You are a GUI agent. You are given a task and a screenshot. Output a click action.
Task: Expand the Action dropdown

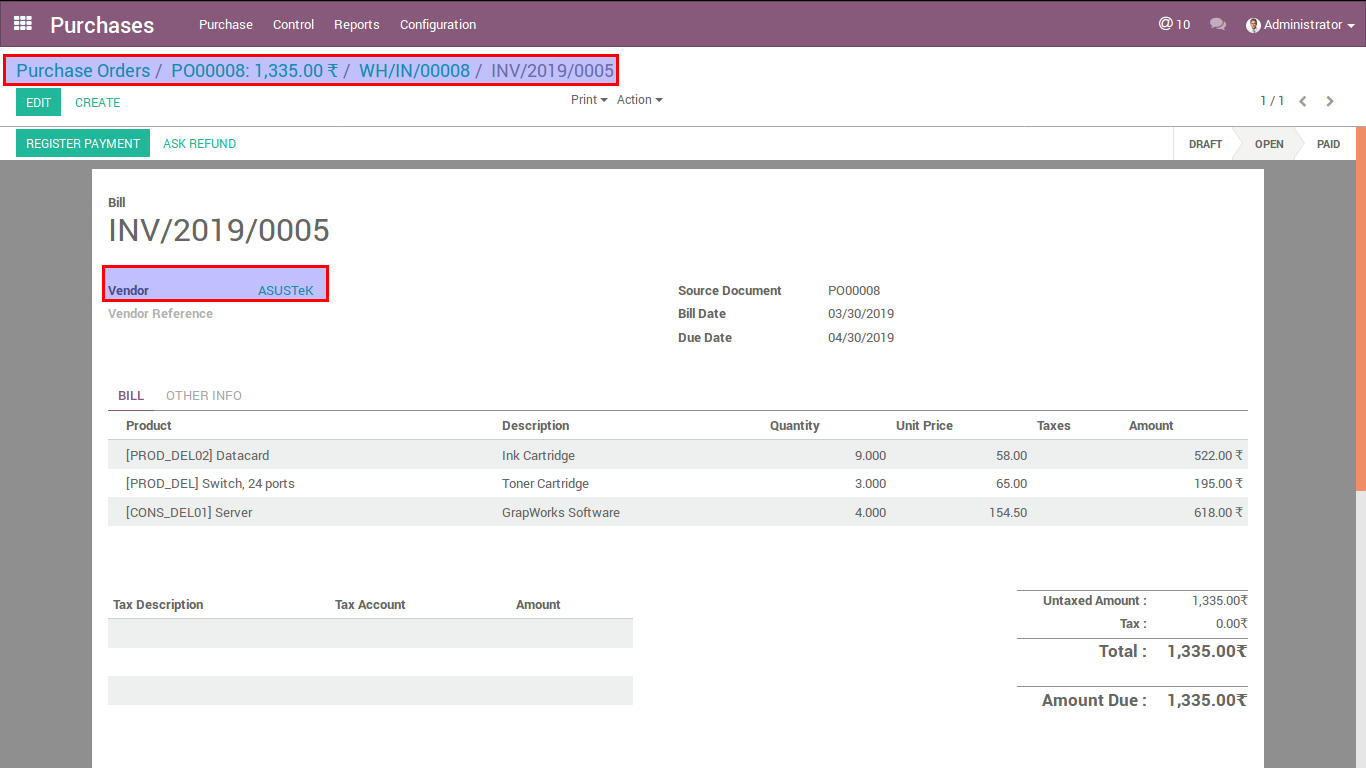639,100
